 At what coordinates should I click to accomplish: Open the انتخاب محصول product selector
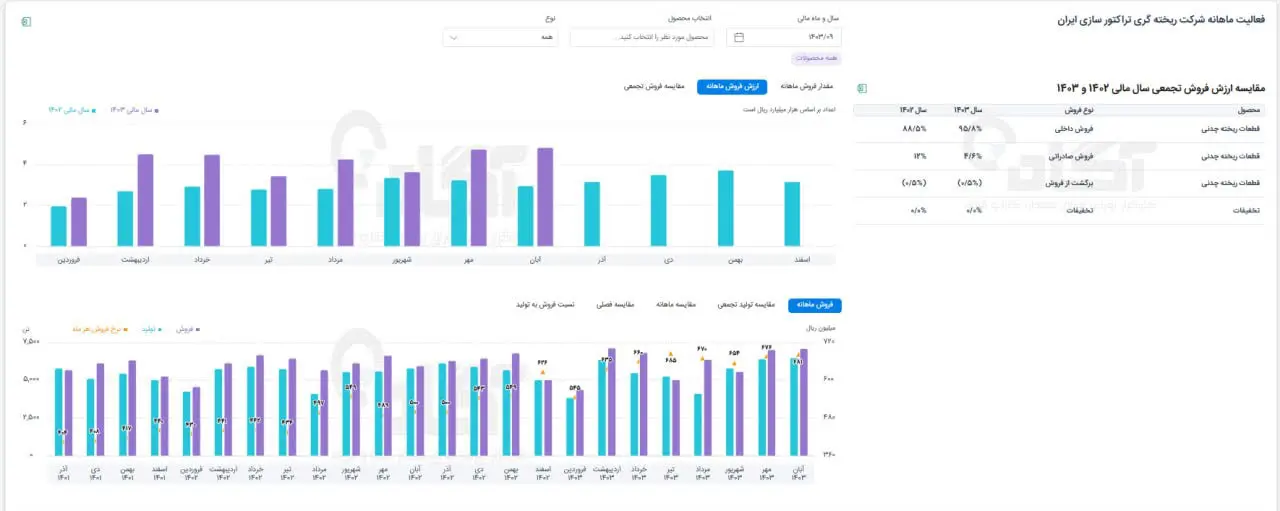[643, 37]
